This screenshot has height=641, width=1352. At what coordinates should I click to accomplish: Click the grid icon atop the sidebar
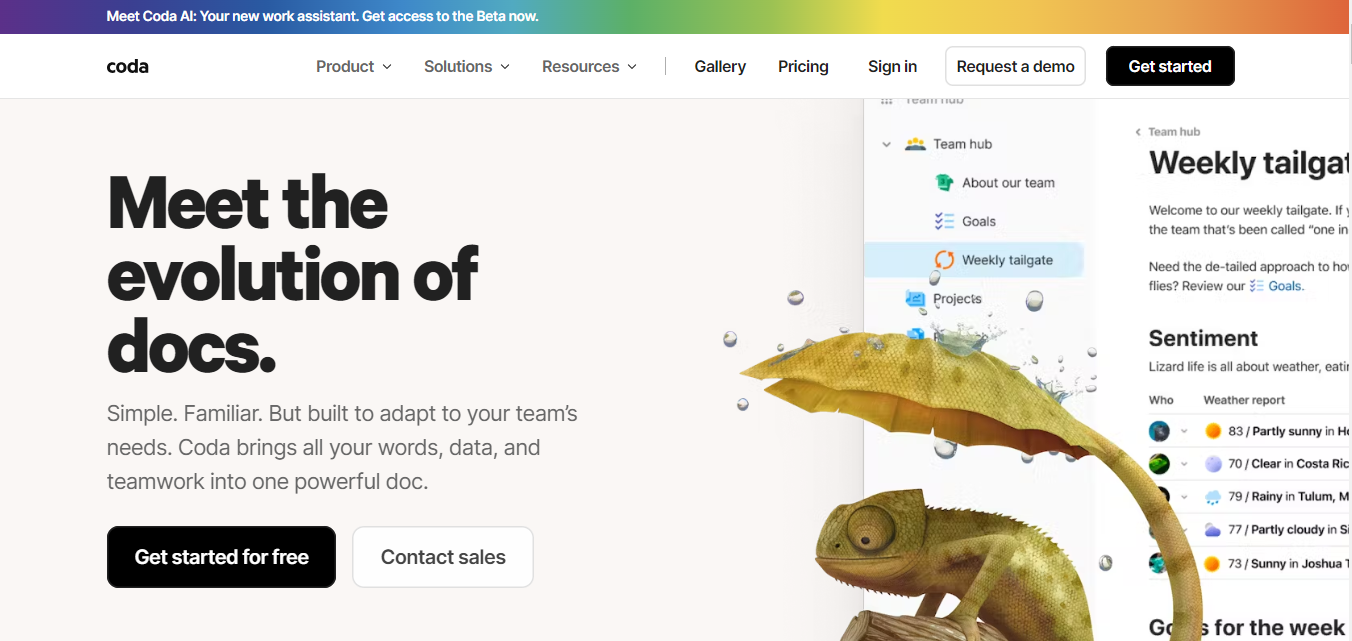886,101
